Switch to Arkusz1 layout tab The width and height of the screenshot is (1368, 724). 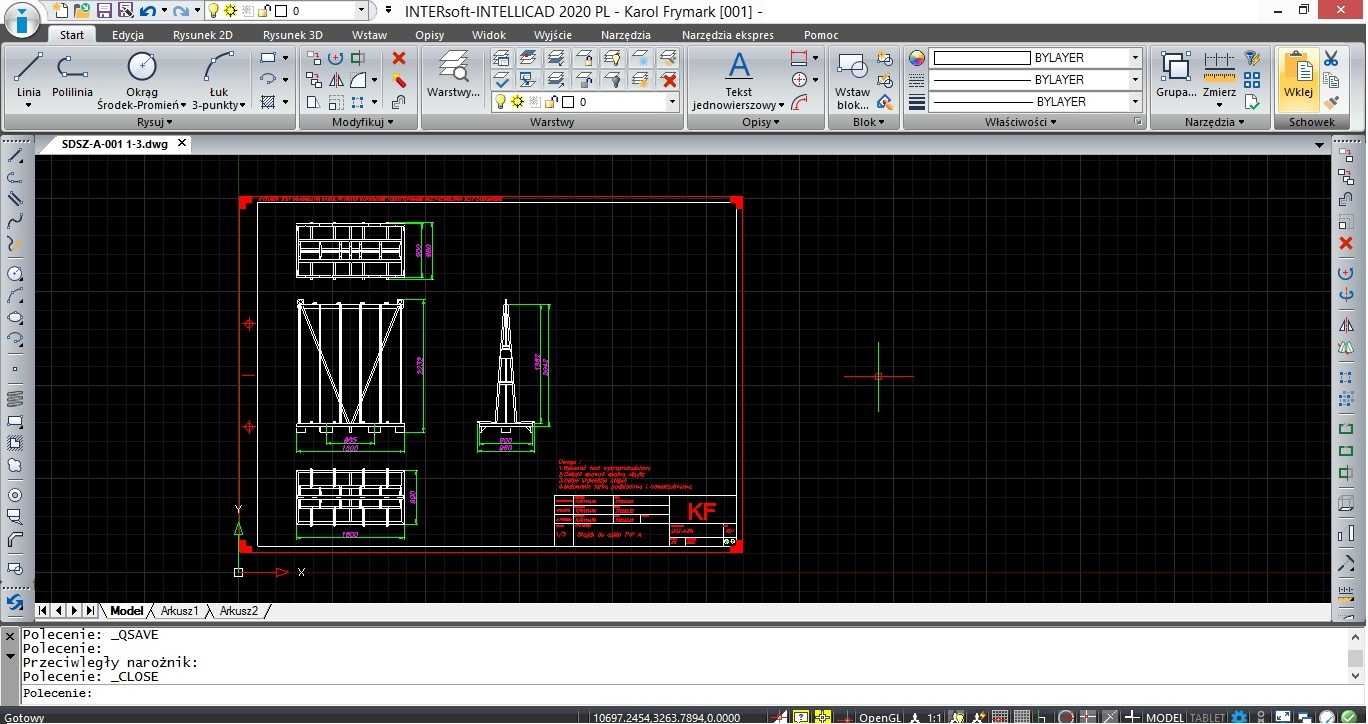coord(180,611)
